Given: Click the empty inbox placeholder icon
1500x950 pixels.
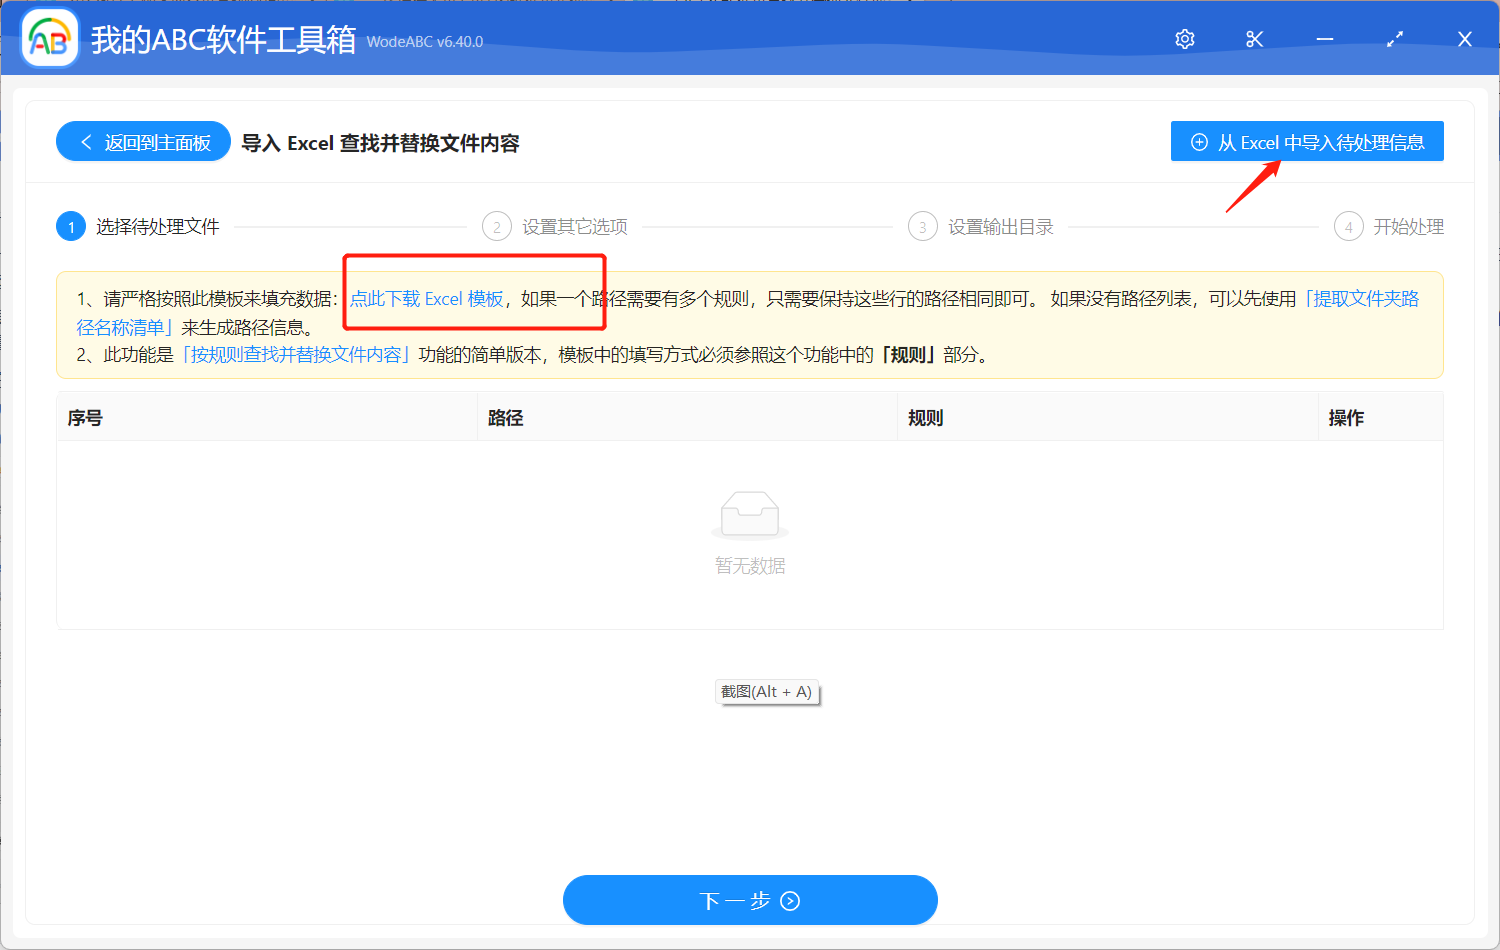Looking at the screenshot, I should coord(750,512).
